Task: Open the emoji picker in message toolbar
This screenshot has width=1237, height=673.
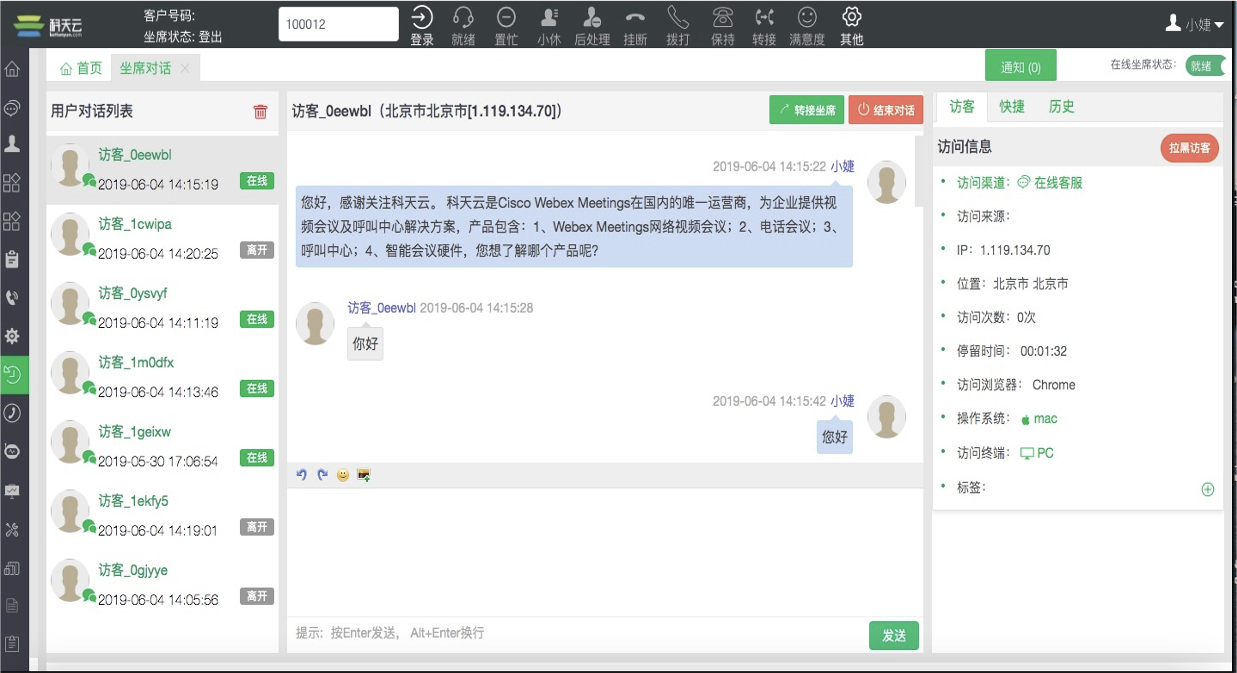Action: (343, 475)
